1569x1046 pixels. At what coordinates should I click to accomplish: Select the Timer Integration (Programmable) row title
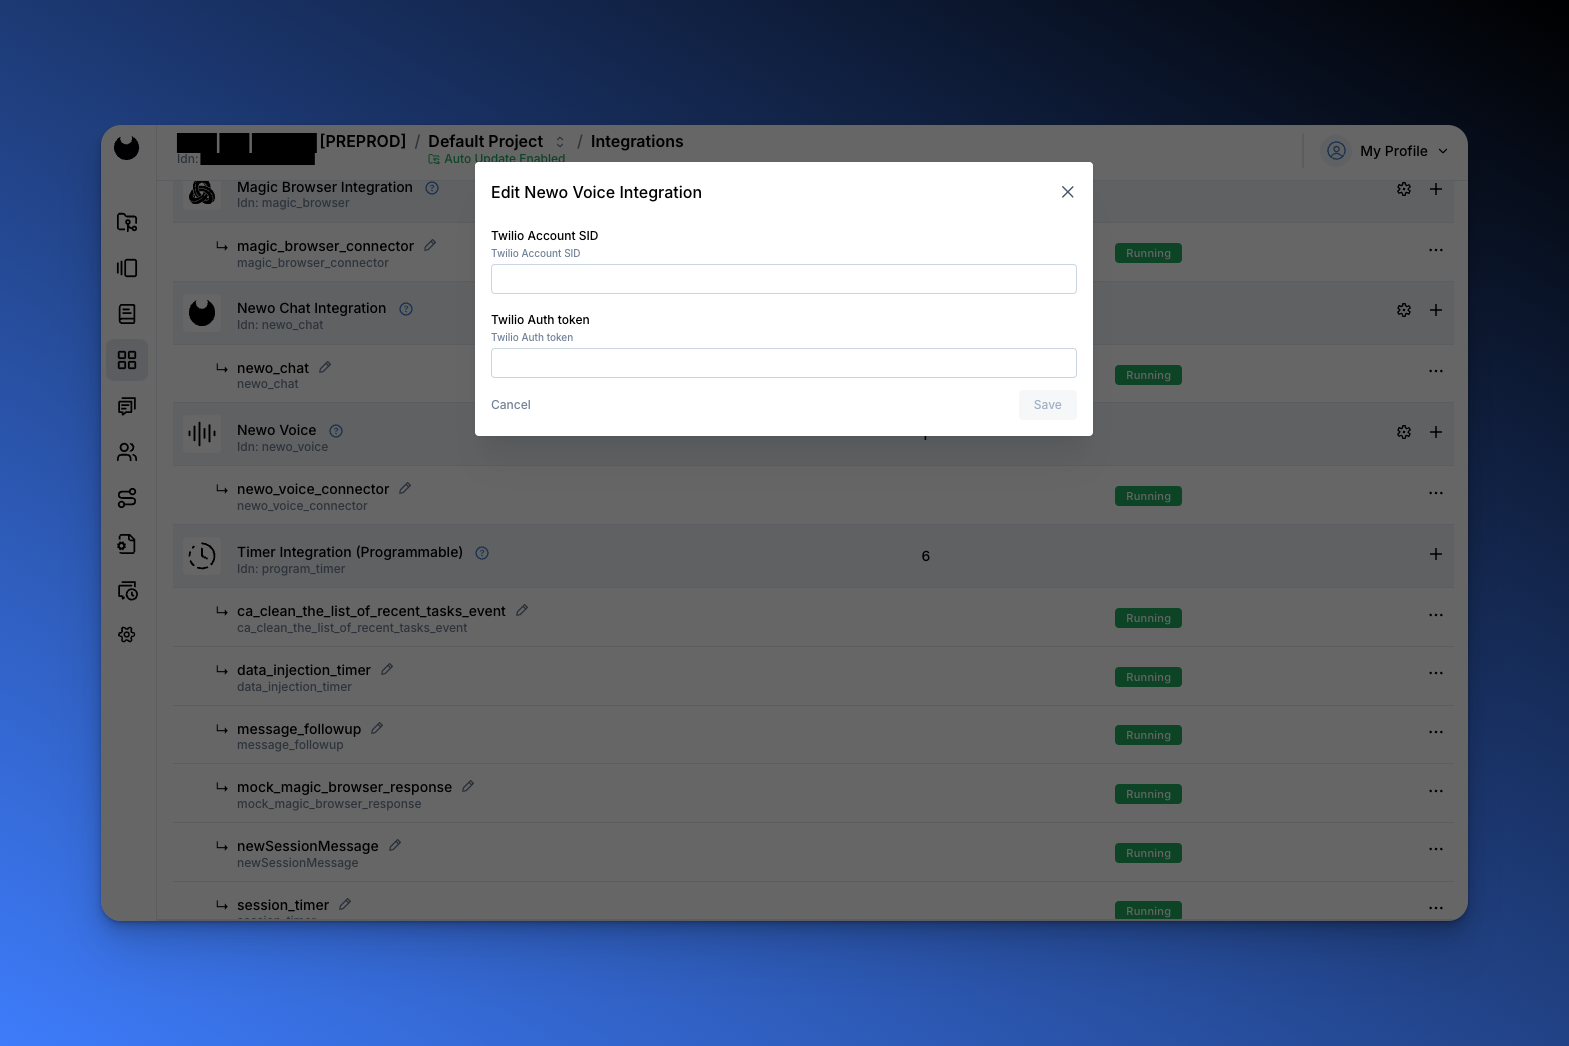(x=350, y=552)
